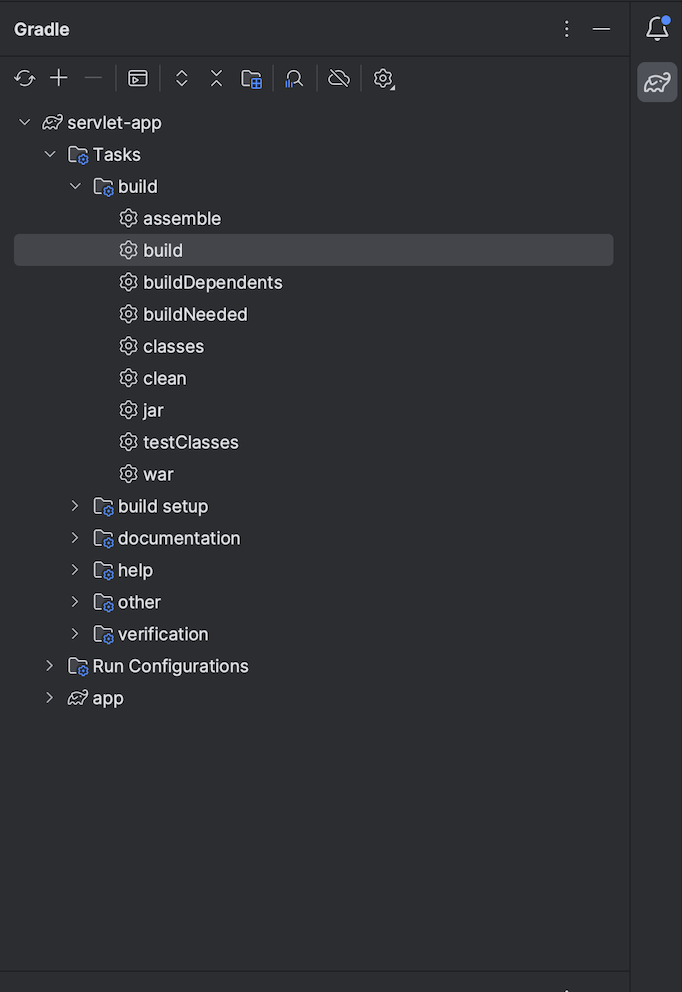This screenshot has width=682, height=992.
Task: Collapse the build task group
Action: point(75,186)
